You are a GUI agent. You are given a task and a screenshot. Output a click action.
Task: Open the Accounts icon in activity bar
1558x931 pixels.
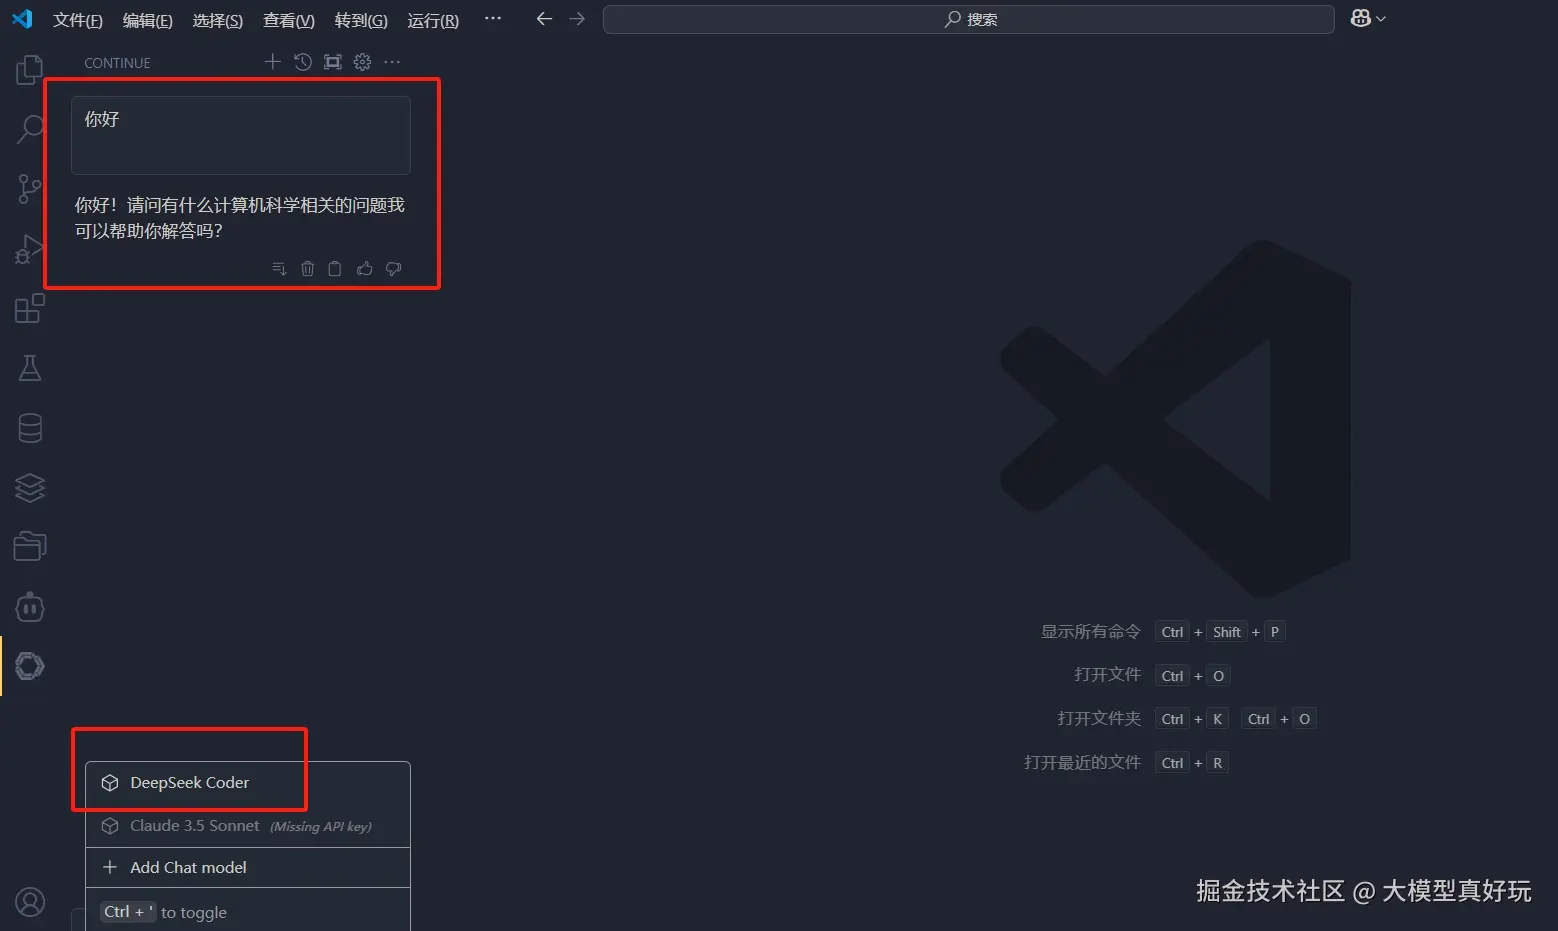point(30,903)
